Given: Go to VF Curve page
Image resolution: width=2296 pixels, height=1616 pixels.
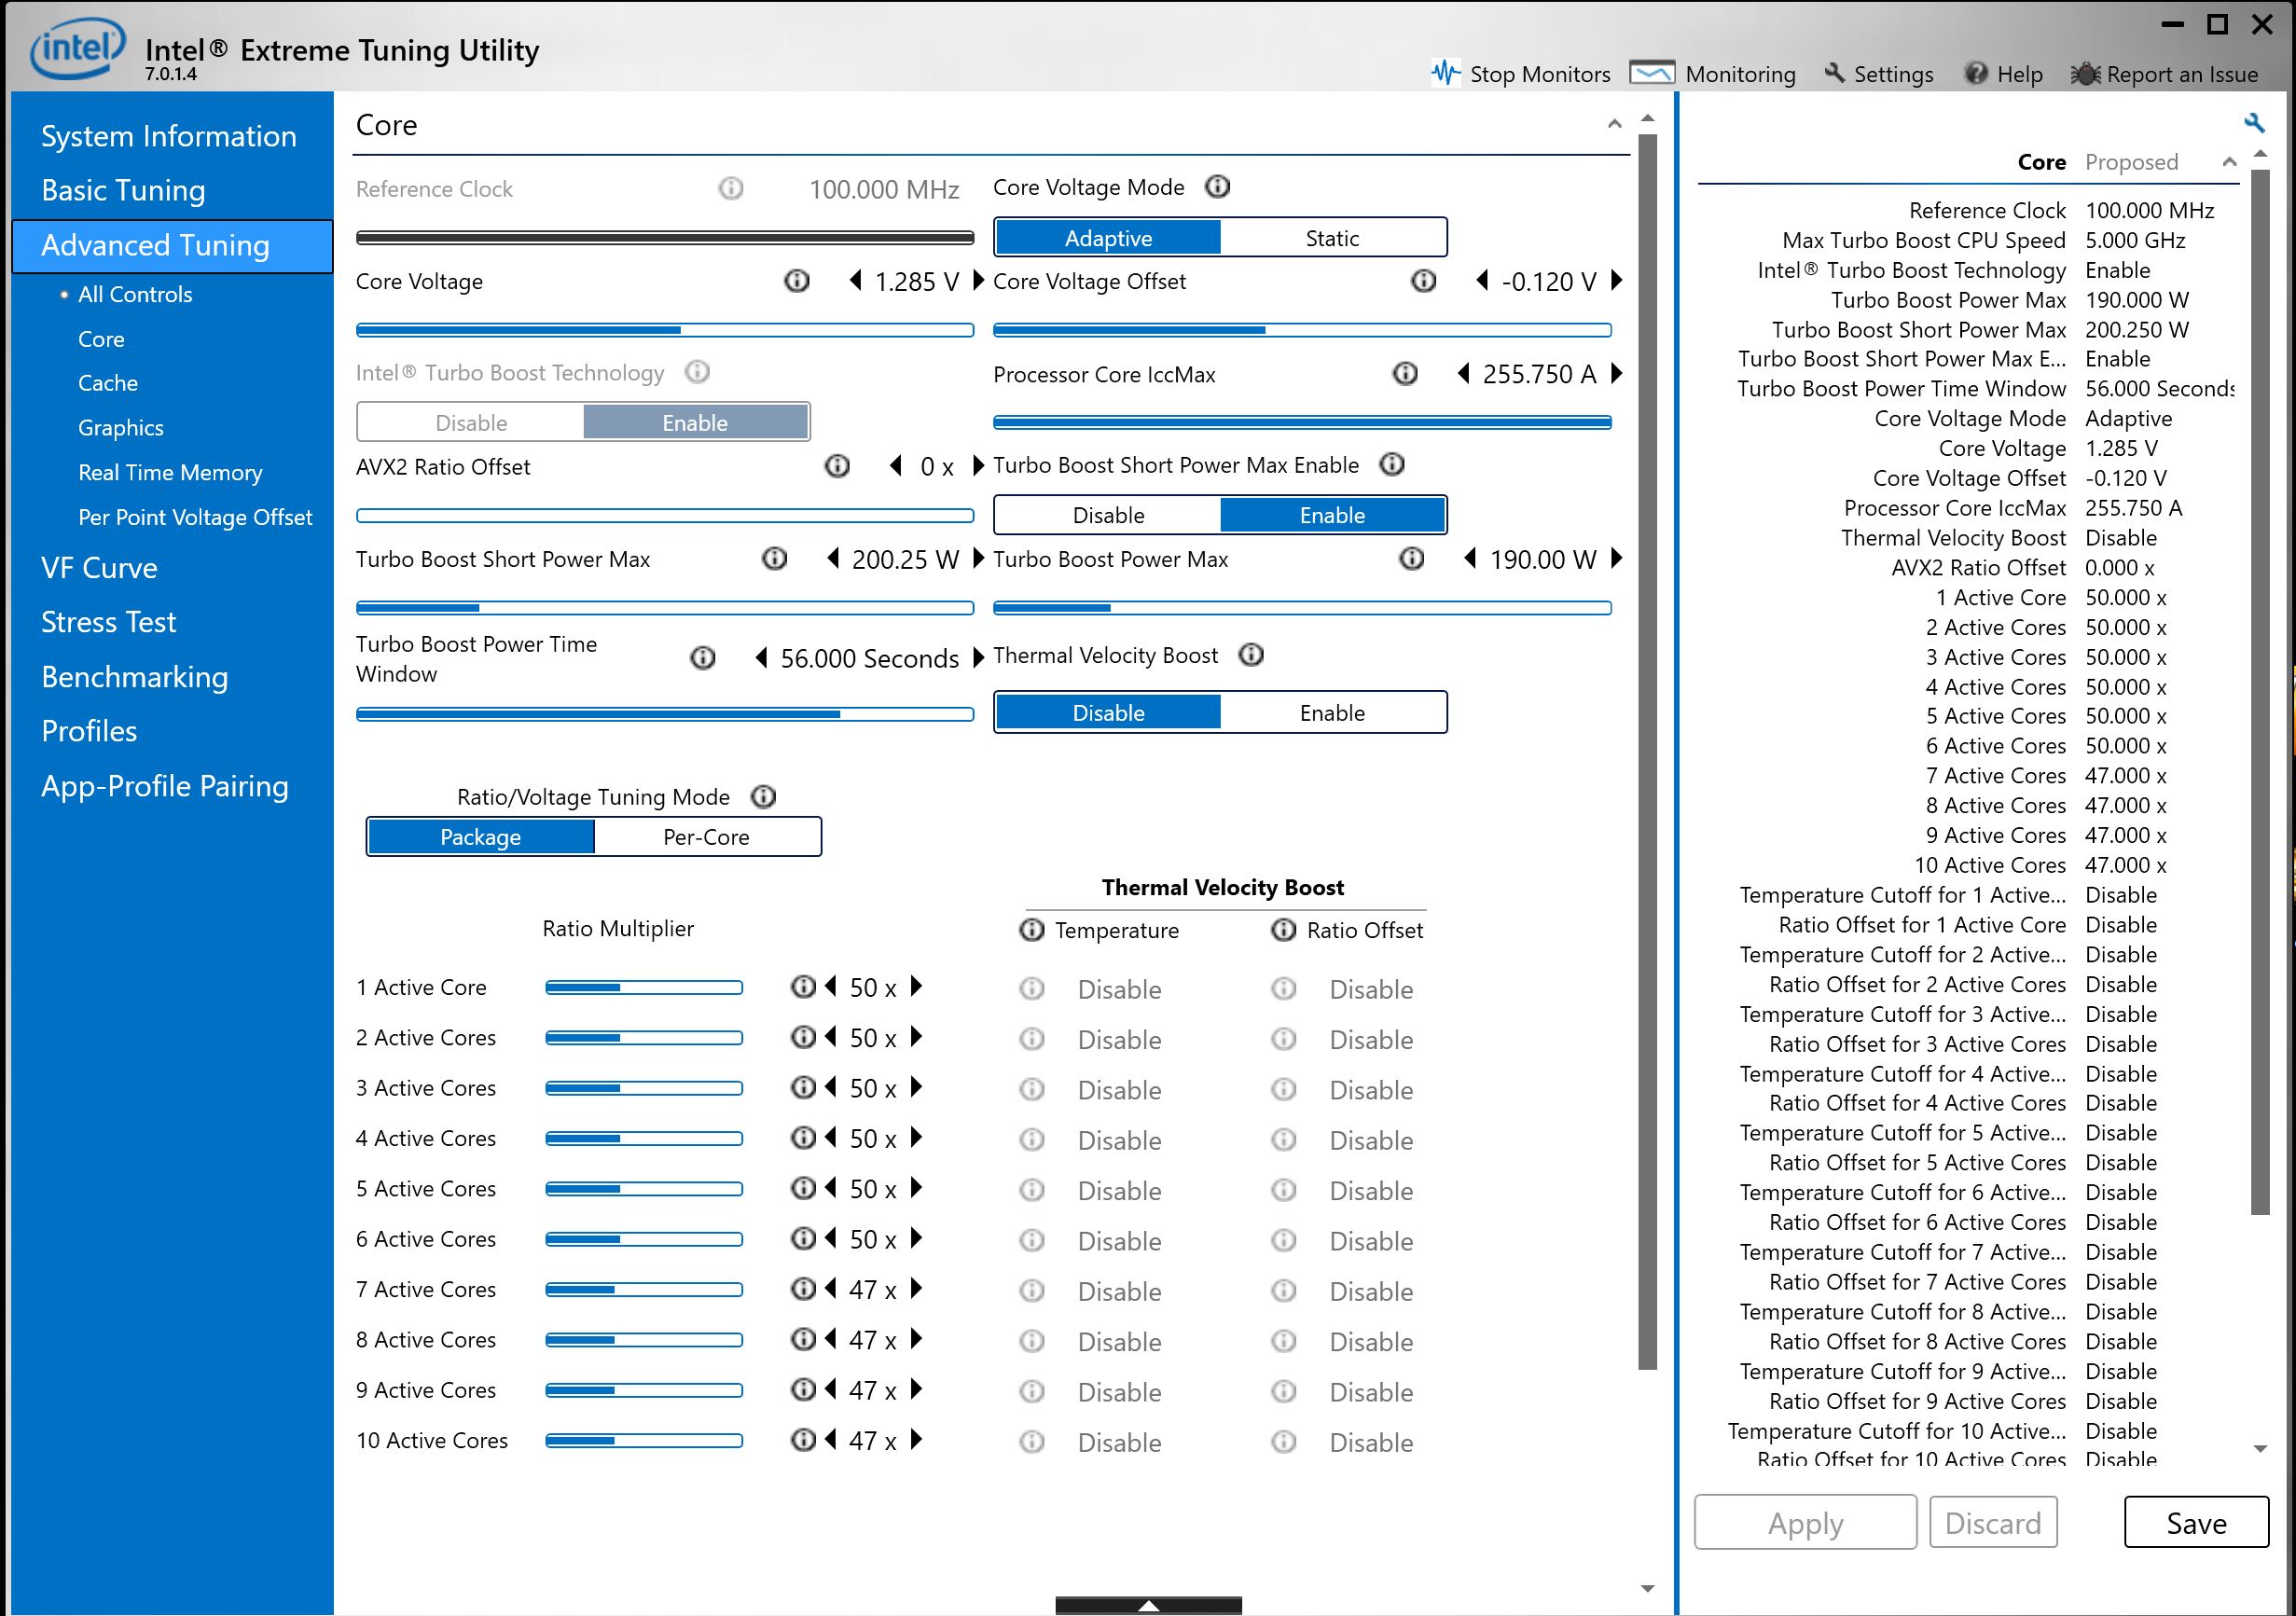Looking at the screenshot, I should point(99,568).
